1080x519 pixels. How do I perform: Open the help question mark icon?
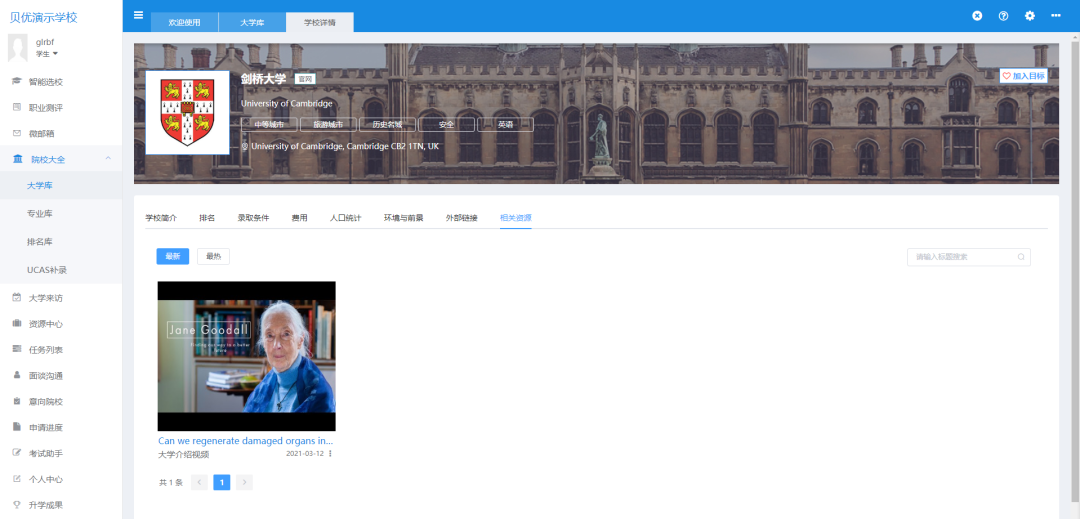tap(1004, 16)
